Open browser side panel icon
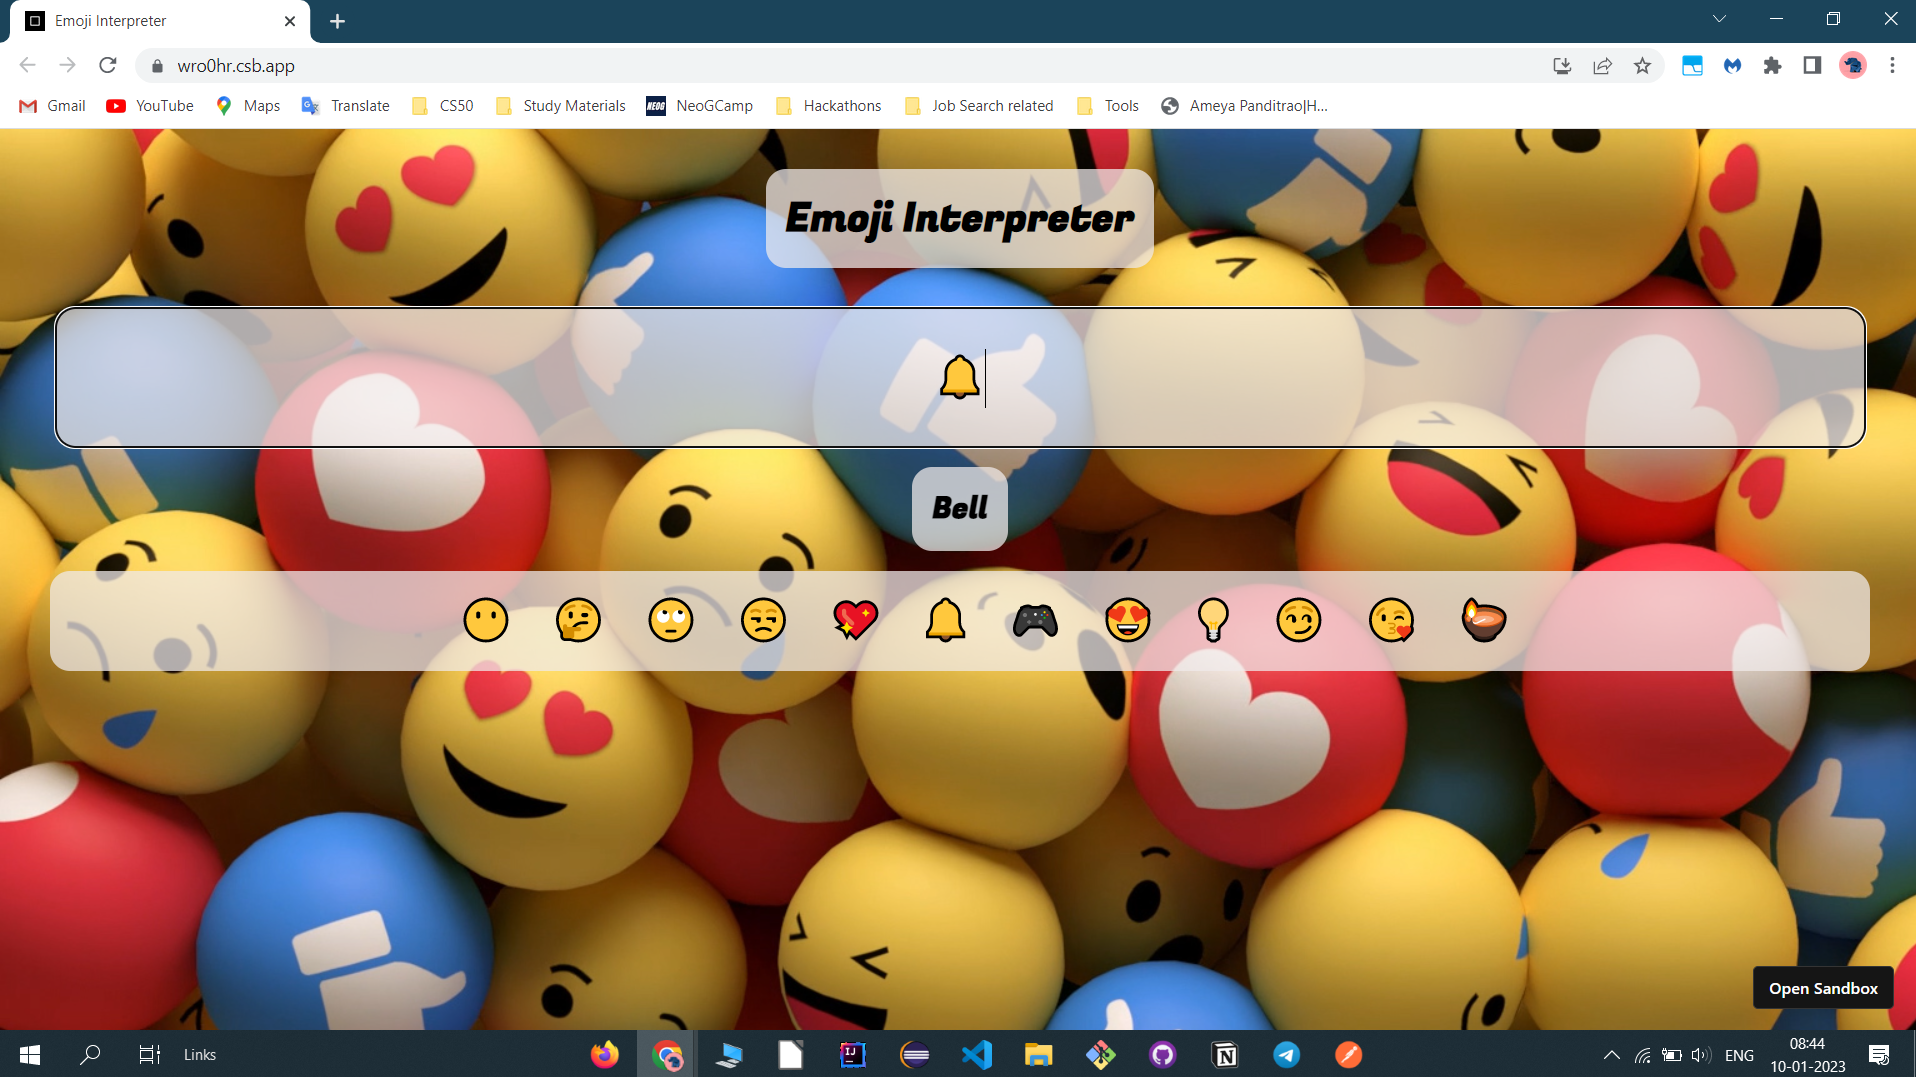This screenshot has height=1077, width=1916. [1812, 66]
